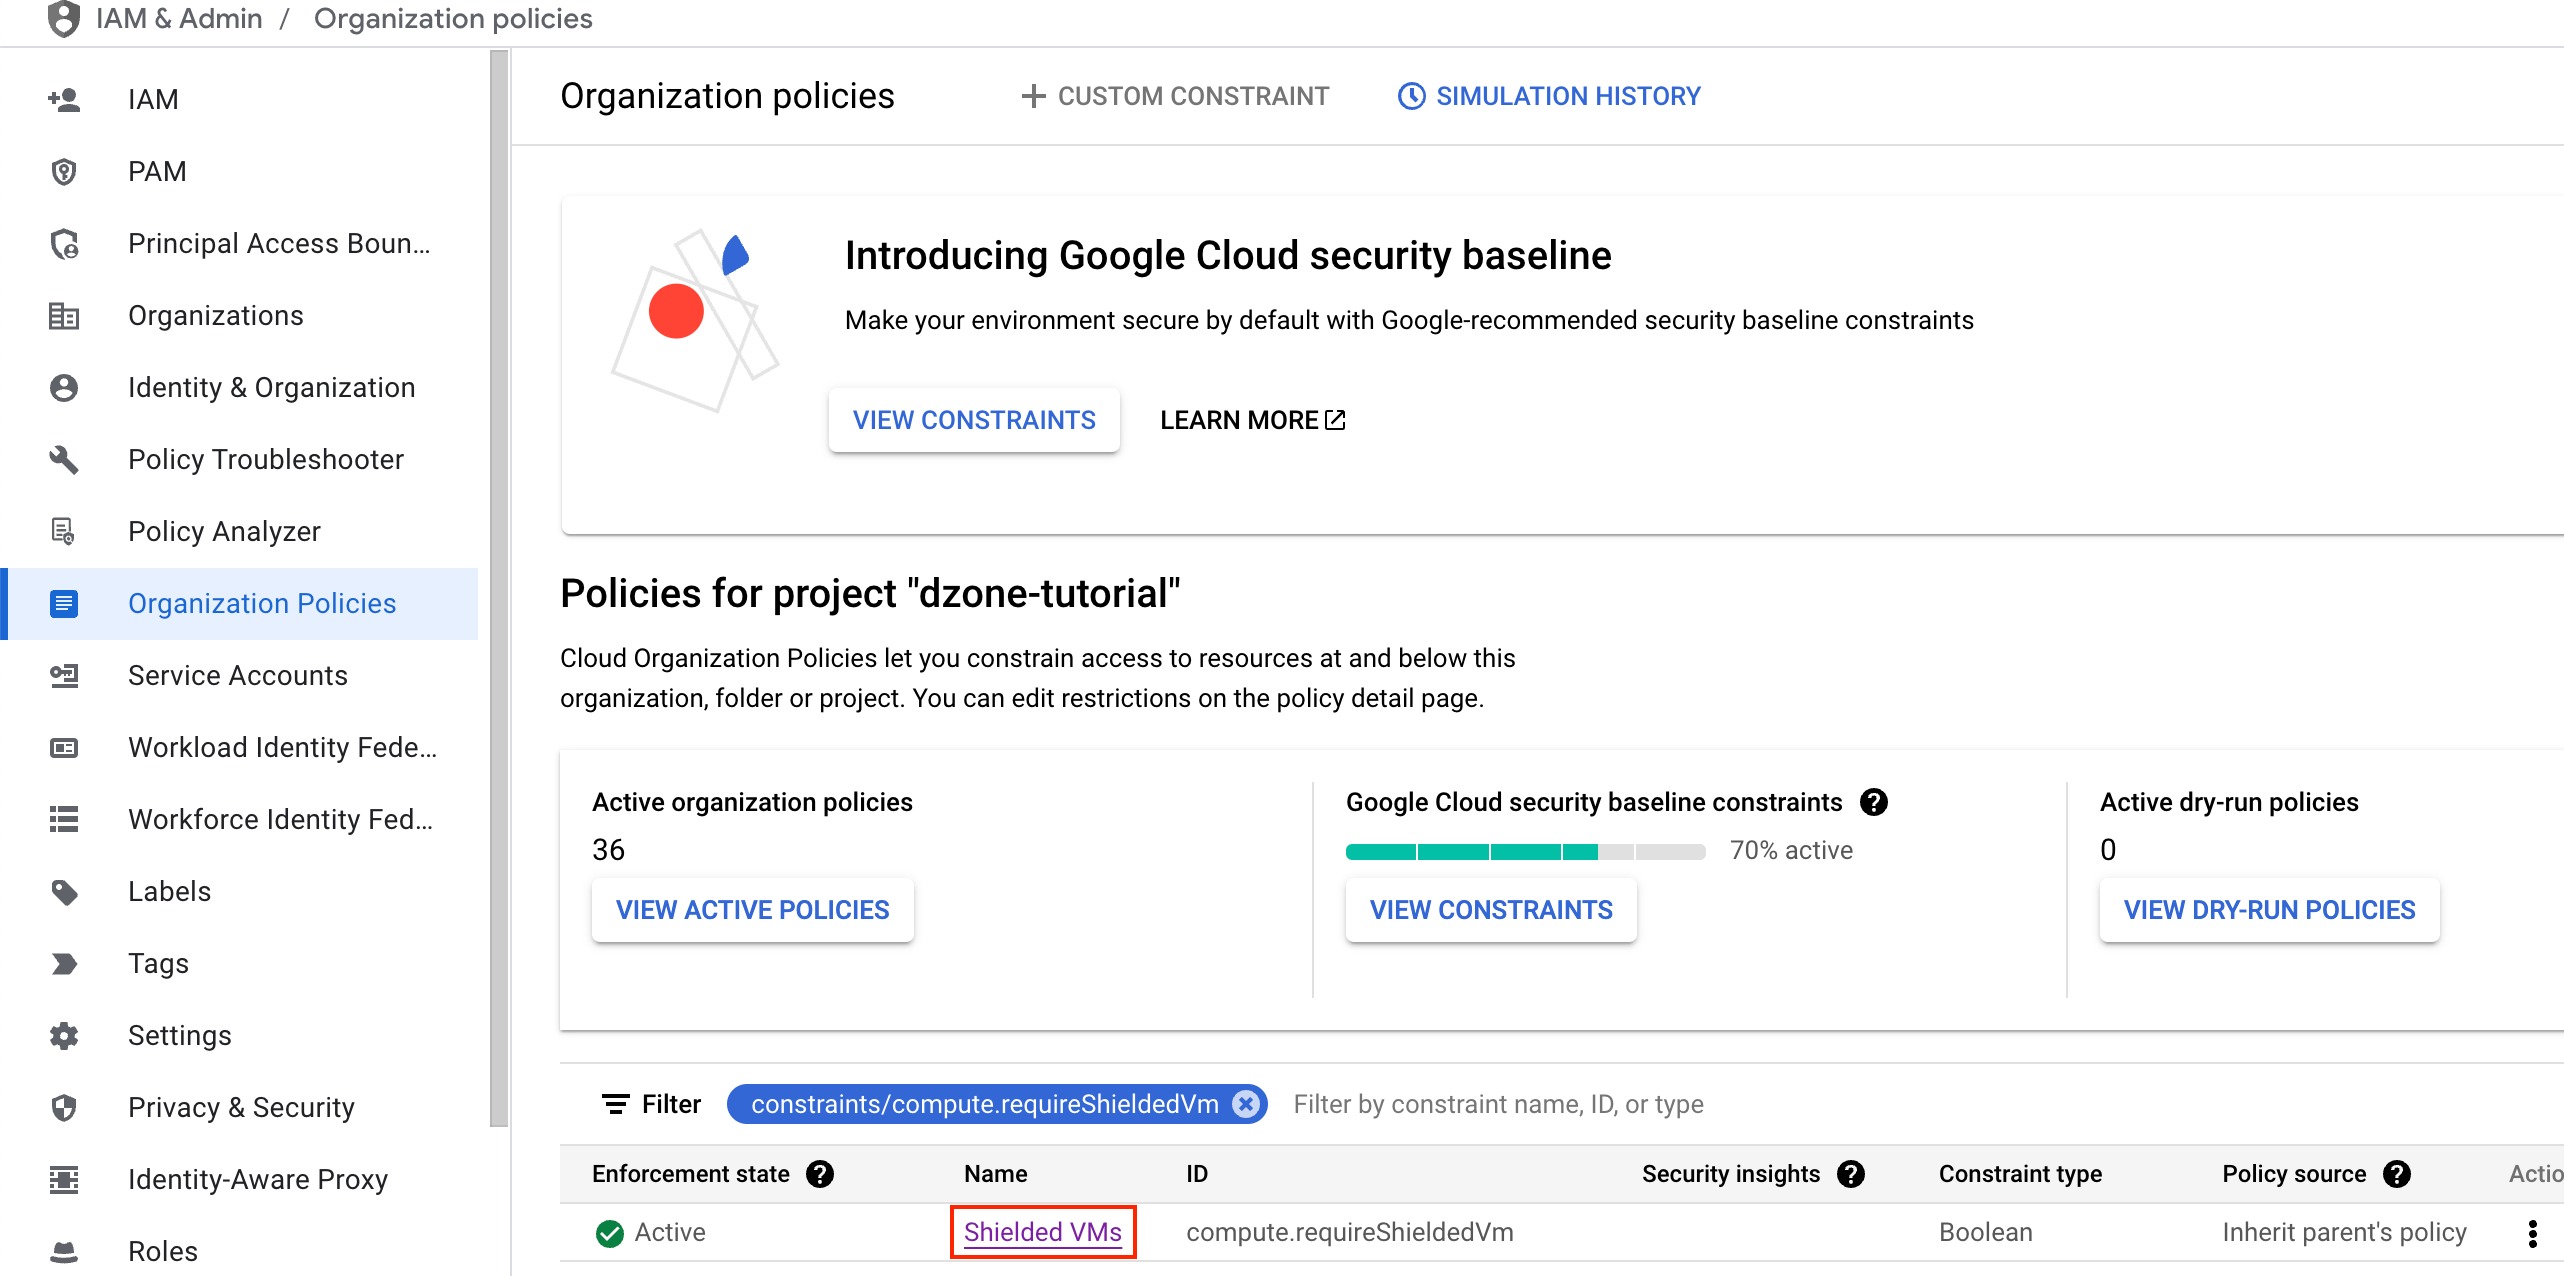The image size is (2564, 1276).
Task: Click the IAM & Admin shield logo
Action: coord(63,19)
